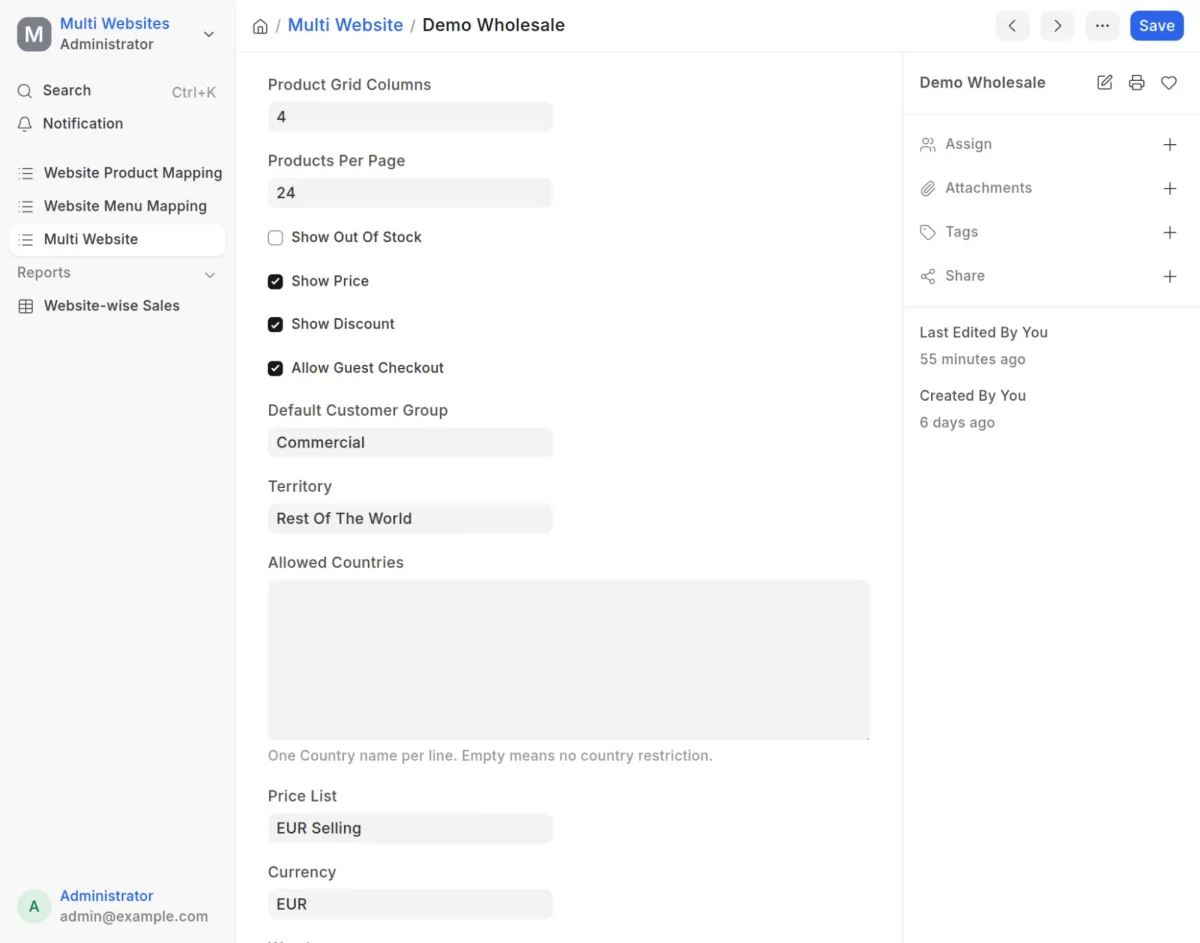Click the heart like icon

[x=1169, y=83]
